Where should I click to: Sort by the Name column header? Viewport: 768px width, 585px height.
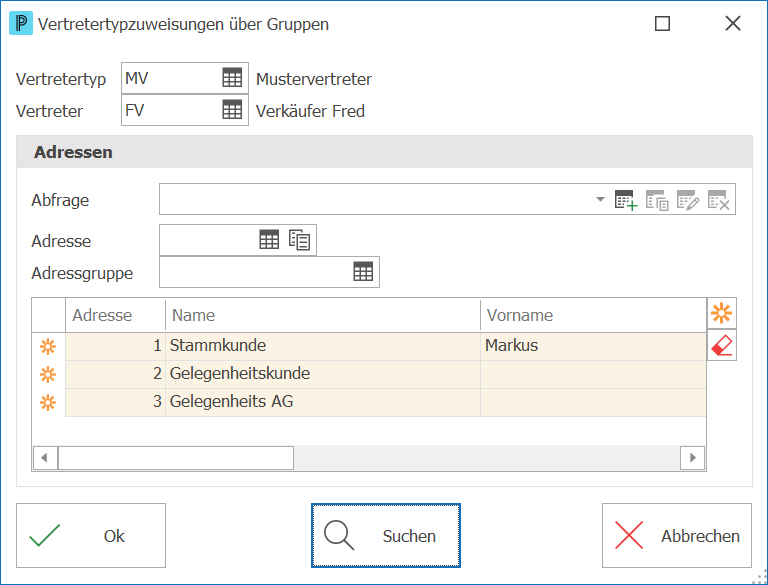pos(323,315)
